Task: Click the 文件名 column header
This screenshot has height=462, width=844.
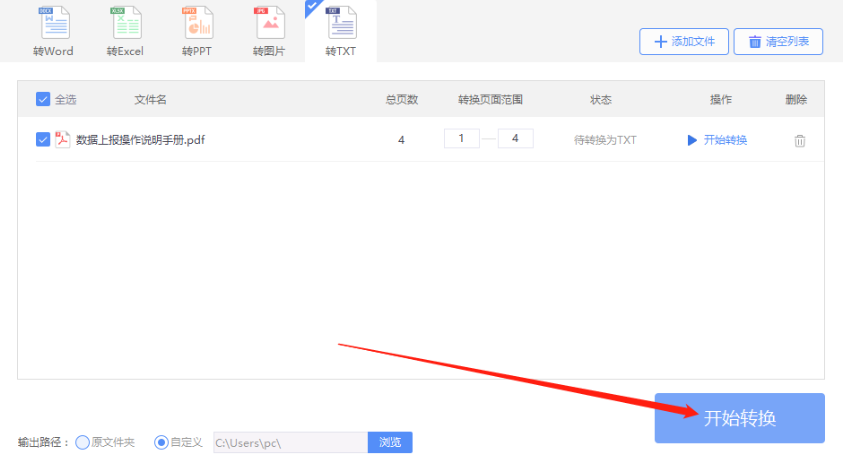Action: click(x=150, y=100)
